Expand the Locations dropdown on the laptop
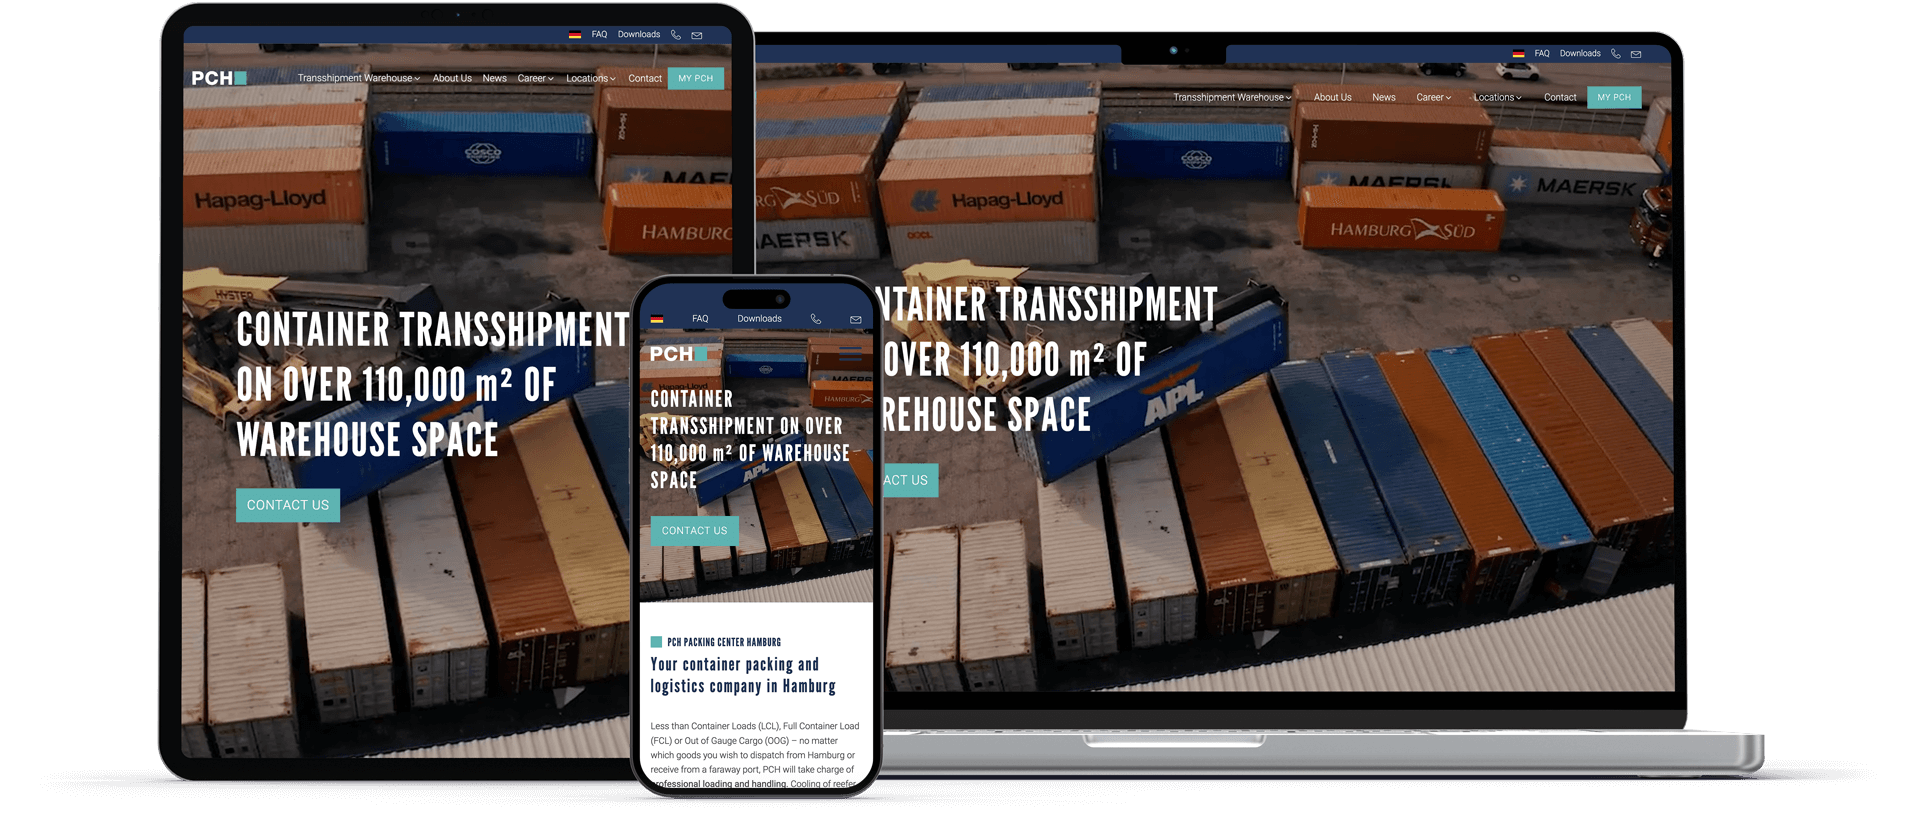1920x815 pixels. (1498, 98)
